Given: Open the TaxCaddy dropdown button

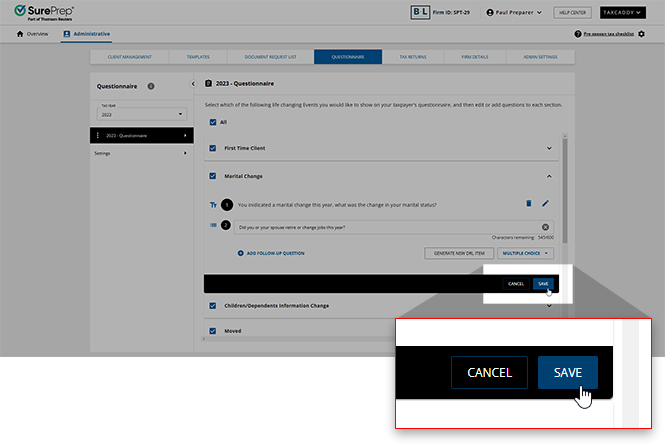Looking at the screenshot, I should pyautogui.click(x=623, y=13).
